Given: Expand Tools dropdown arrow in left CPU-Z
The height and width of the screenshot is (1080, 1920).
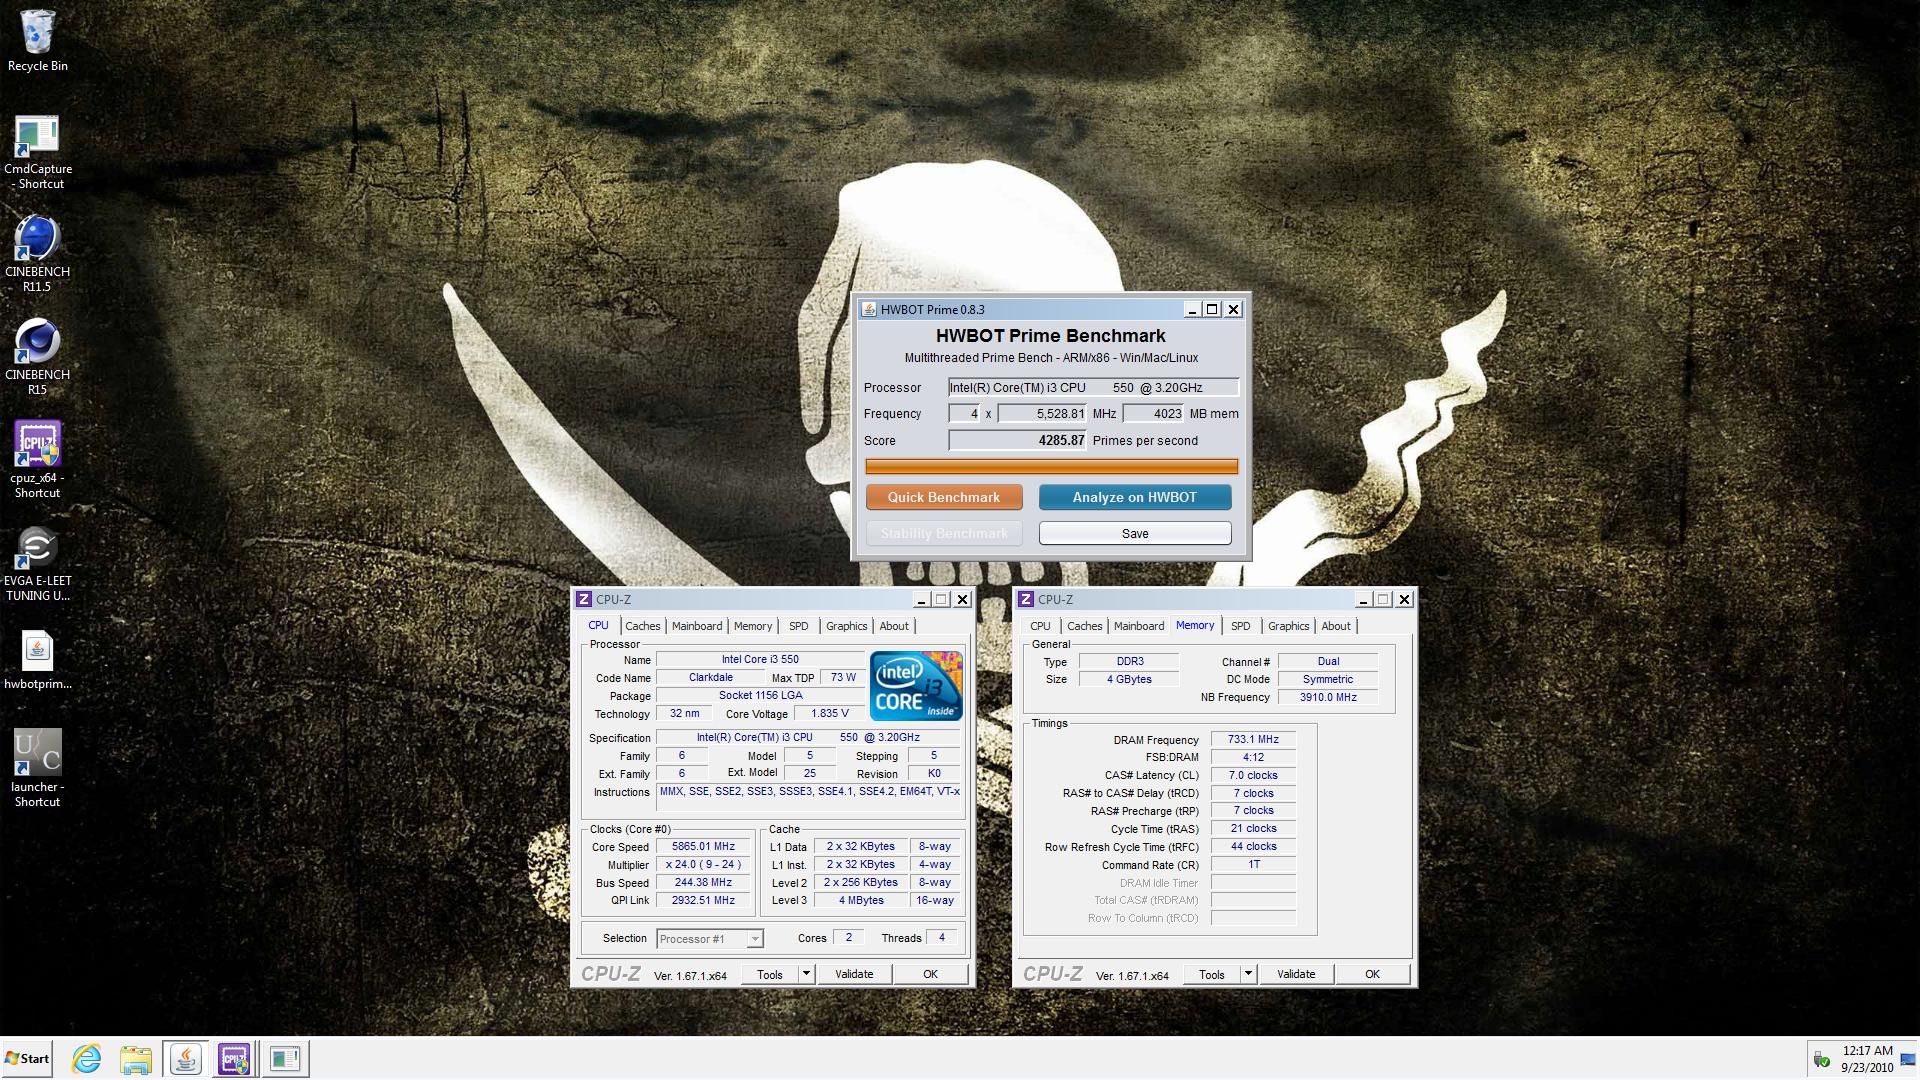Looking at the screenshot, I should pyautogui.click(x=806, y=974).
